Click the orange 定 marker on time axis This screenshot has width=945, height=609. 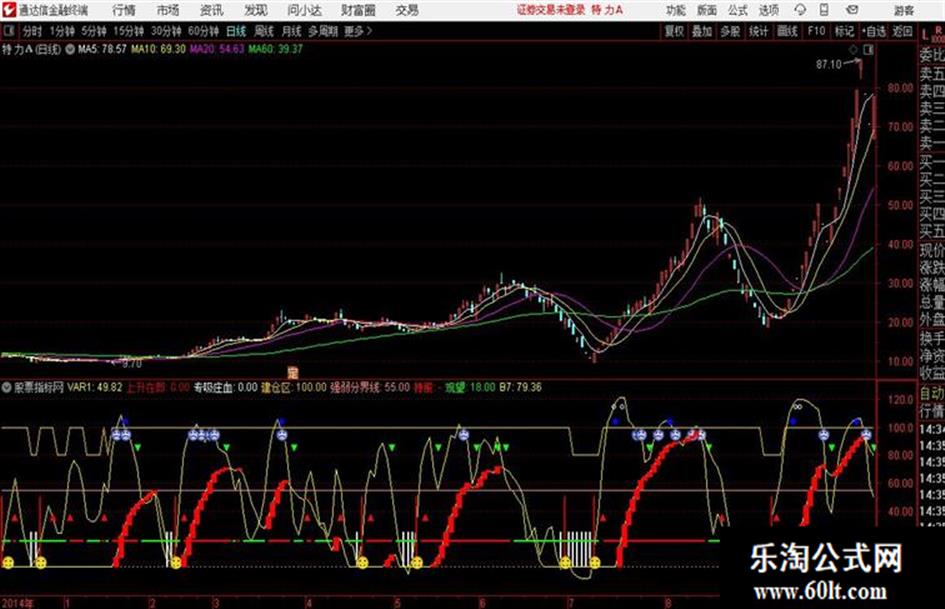point(293,373)
